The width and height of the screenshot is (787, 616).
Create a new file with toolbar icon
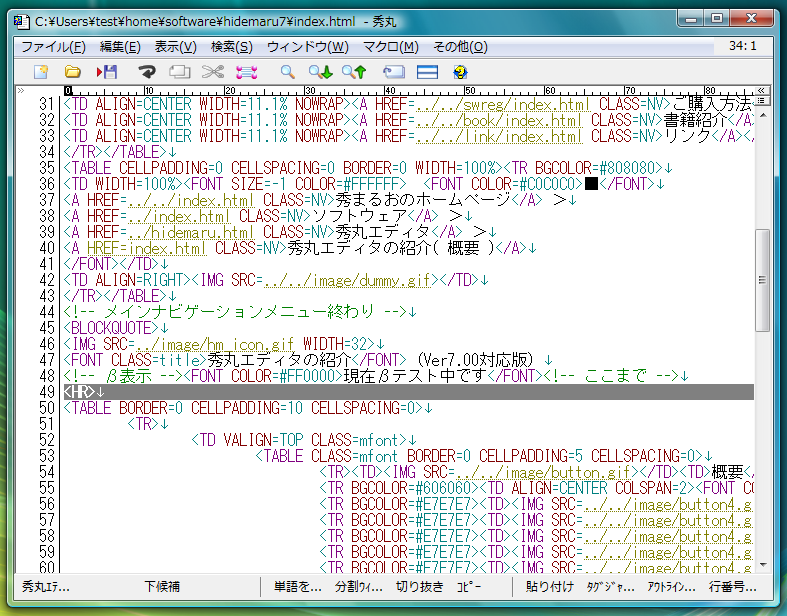click(41, 72)
